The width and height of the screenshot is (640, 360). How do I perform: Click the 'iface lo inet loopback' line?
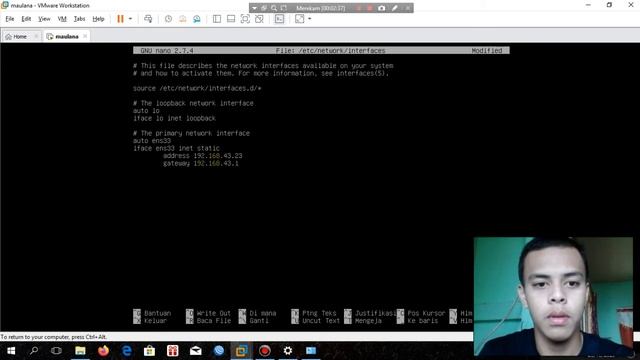point(174,118)
